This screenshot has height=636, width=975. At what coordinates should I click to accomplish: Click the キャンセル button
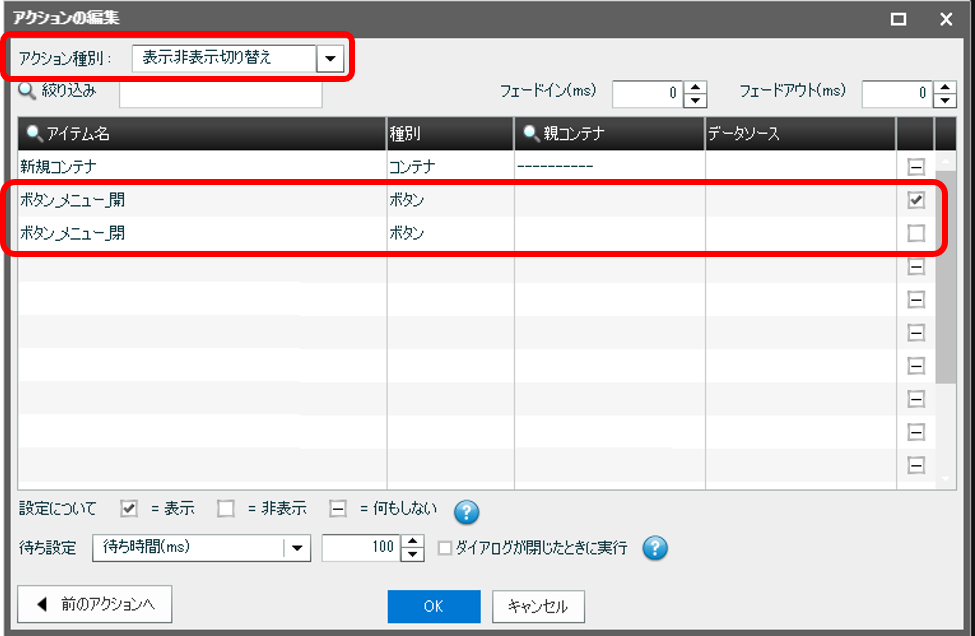pyautogui.click(x=537, y=606)
